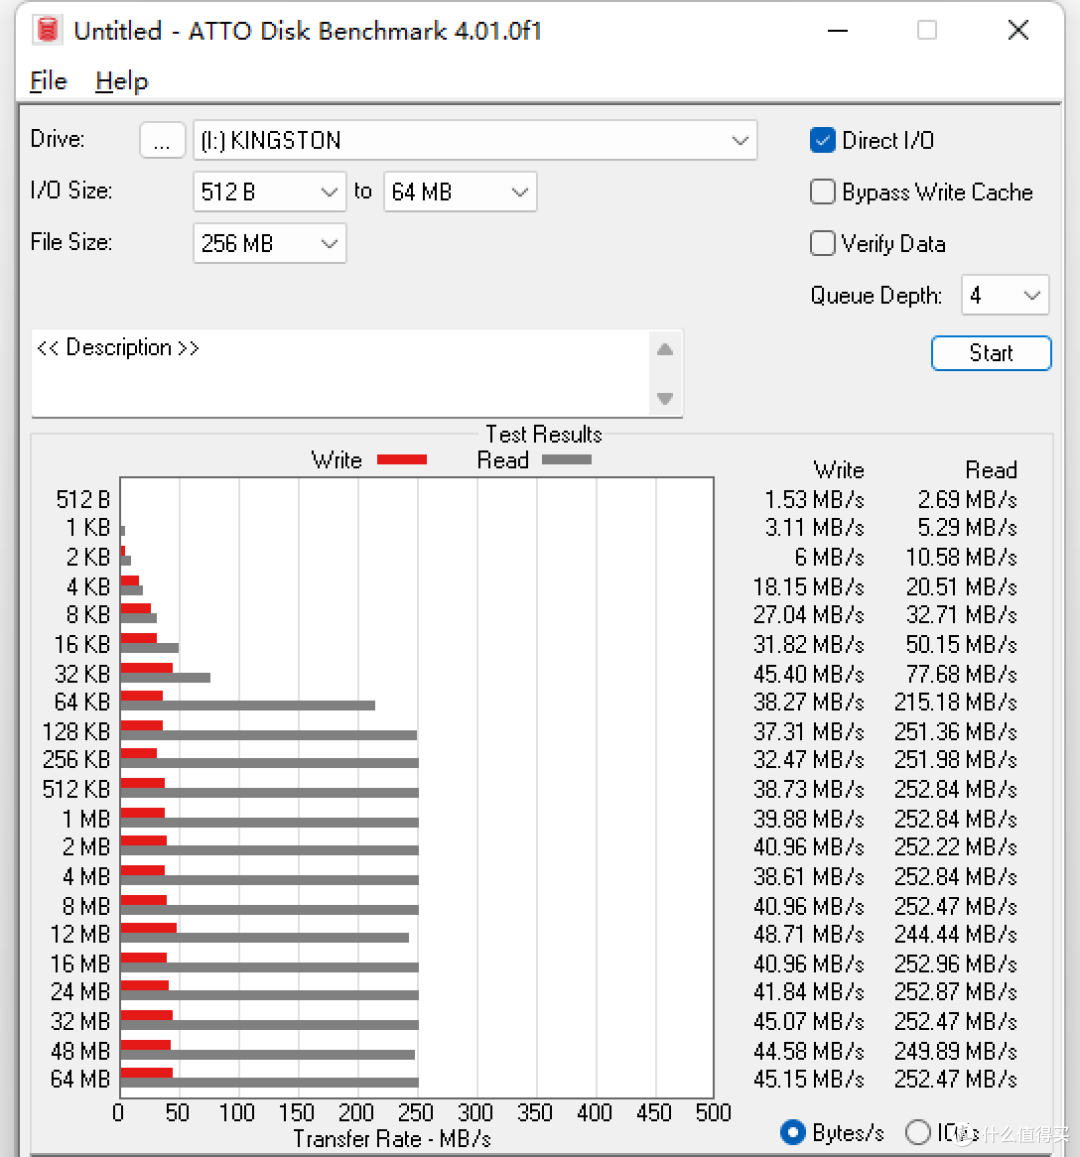Click the ATTO Disk Benchmark app icon
This screenshot has width=1080, height=1157.
point(47,30)
